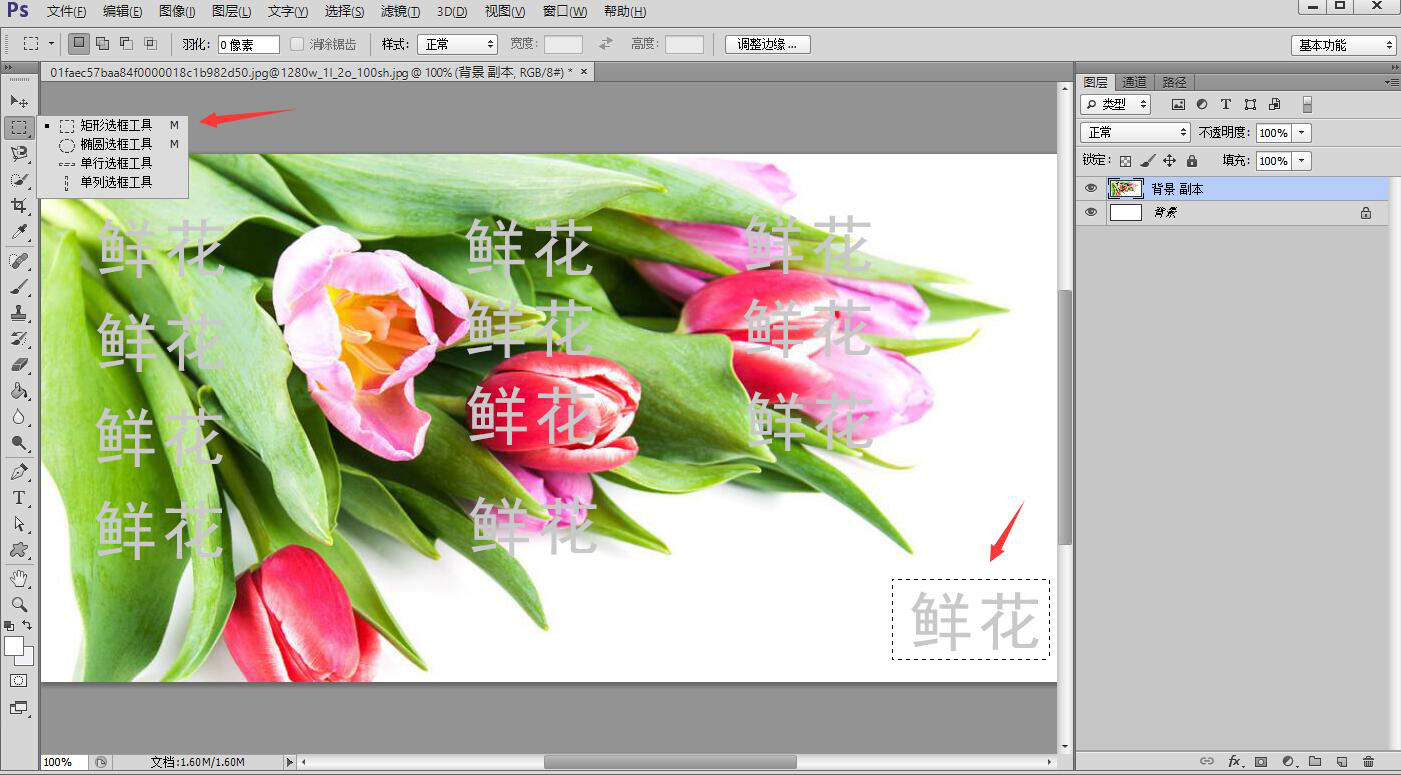Viewport: 1401px width, 775px height.
Task: Activate the Hand tool
Action: tap(18, 578)
